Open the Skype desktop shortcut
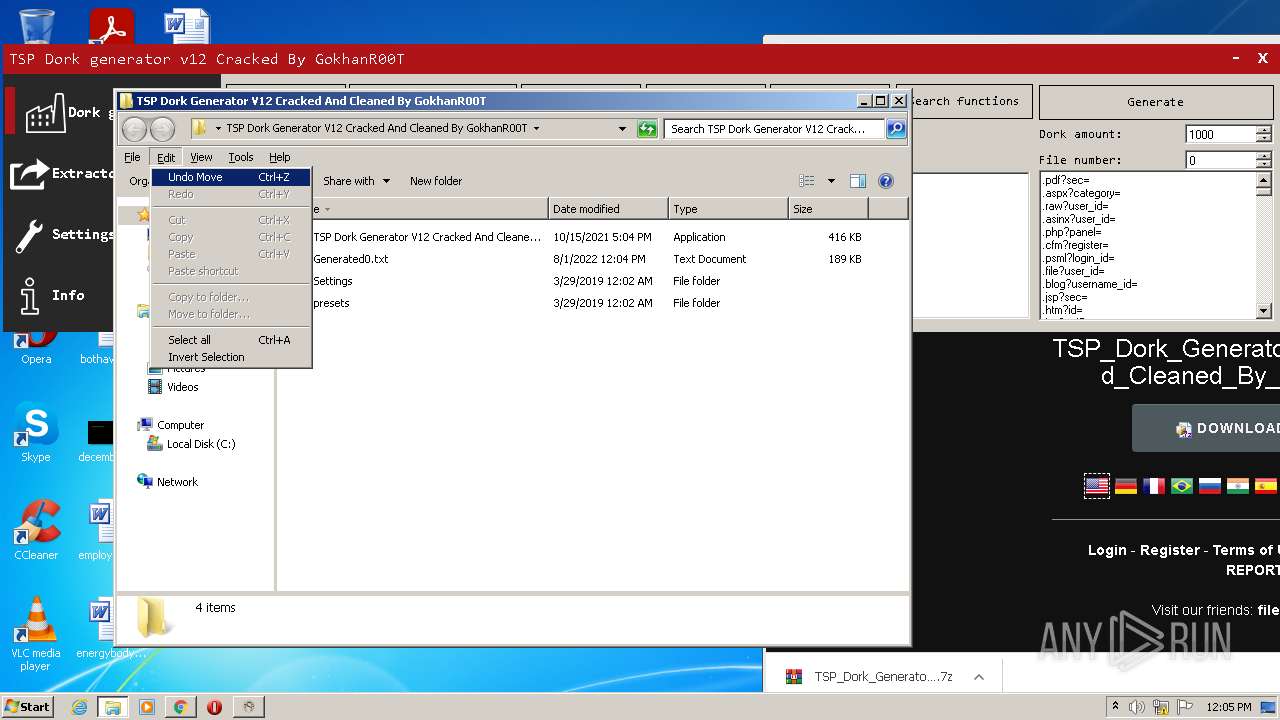The image size is (1280, 720). [x=36, y=435]
